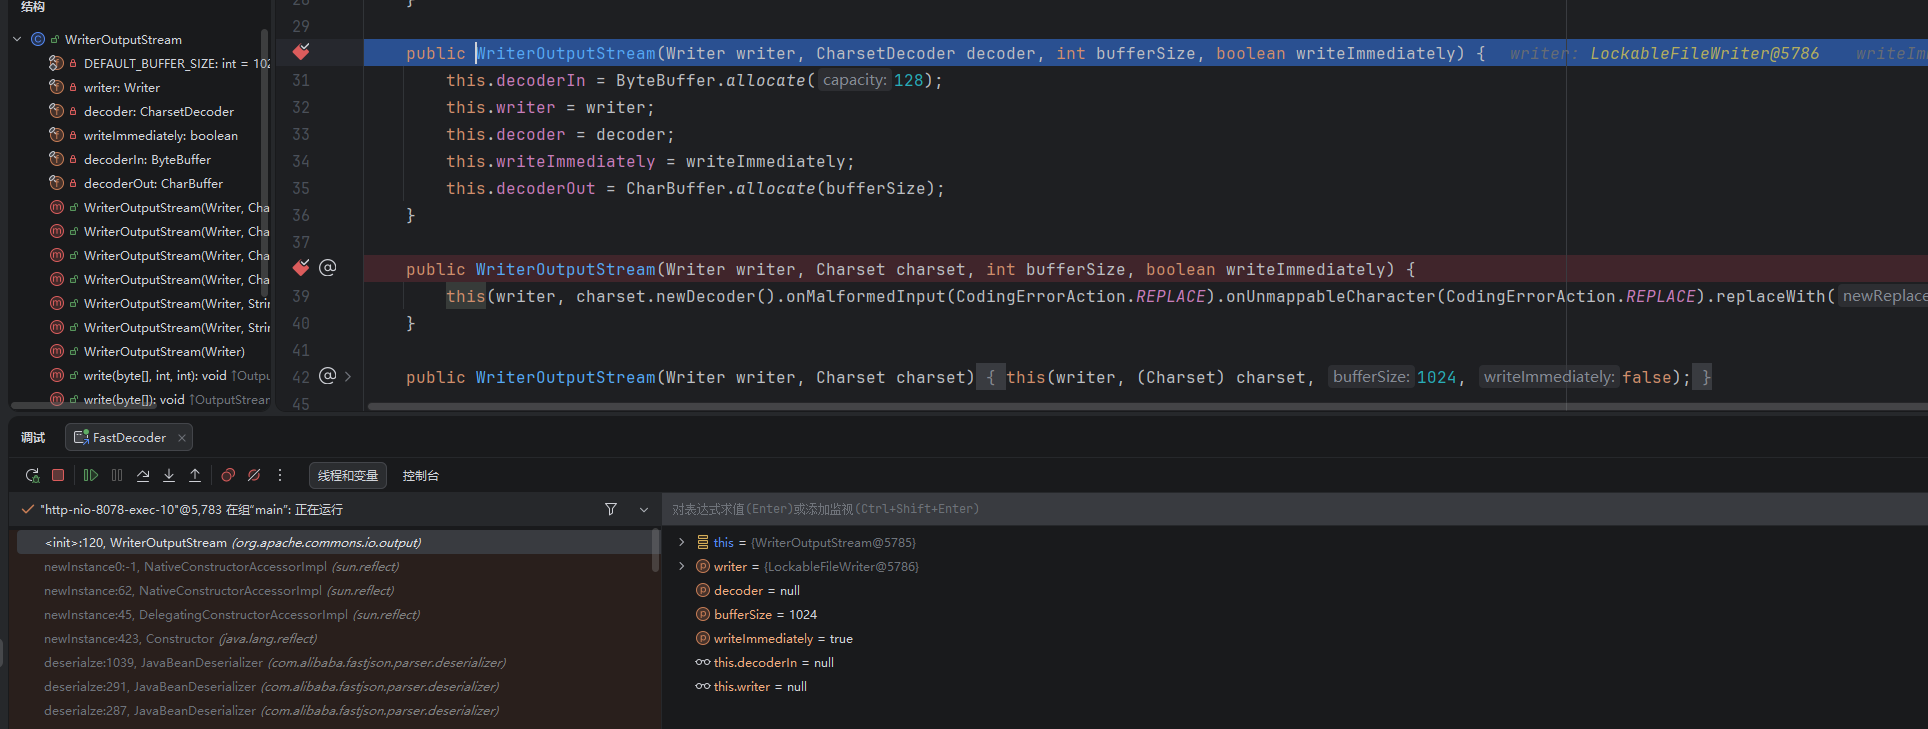Stop the debug session
Viewport: 1928px width, 729px height.
[x=58, y=476]
